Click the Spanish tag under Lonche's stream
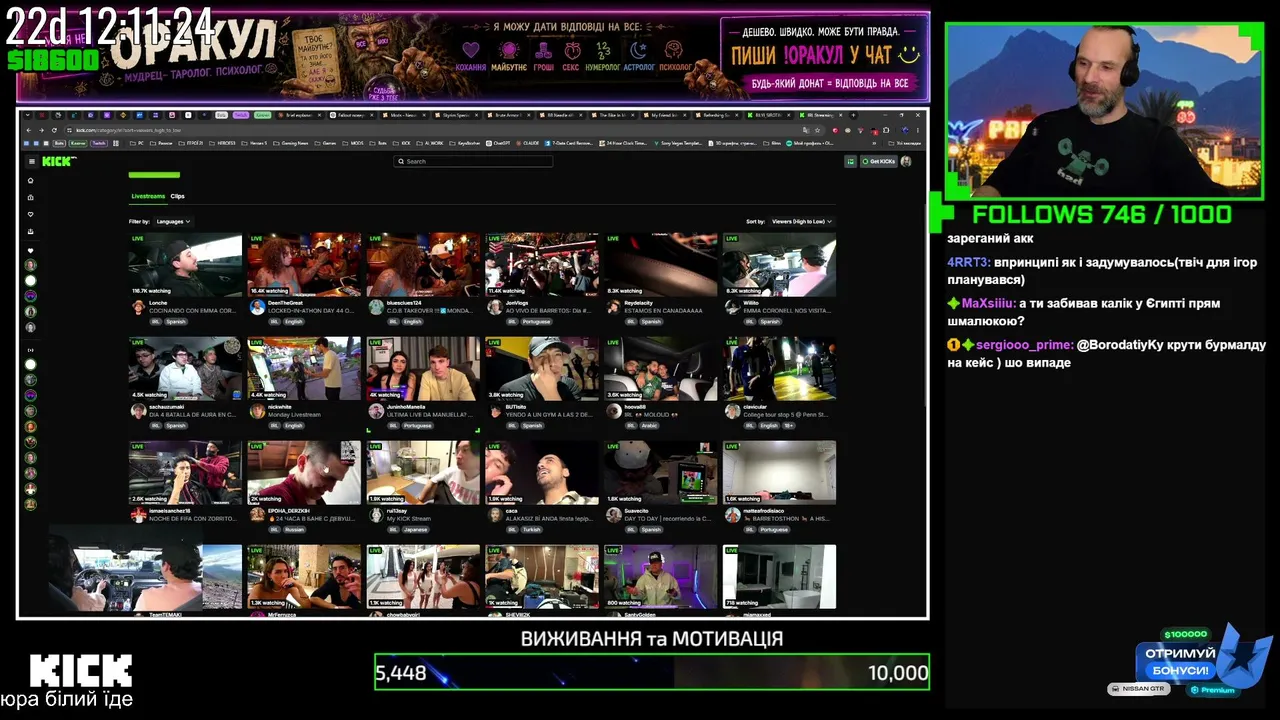 tap(176, 321)
